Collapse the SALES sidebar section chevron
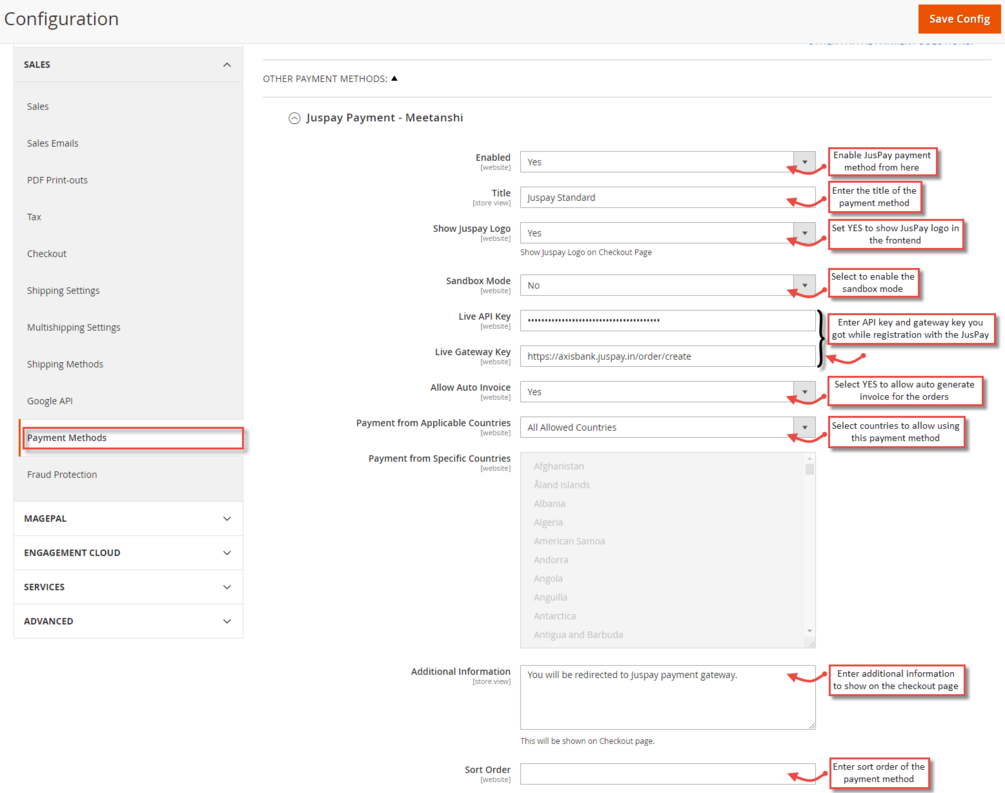The image size is (1005, 793). pos(227,65)
